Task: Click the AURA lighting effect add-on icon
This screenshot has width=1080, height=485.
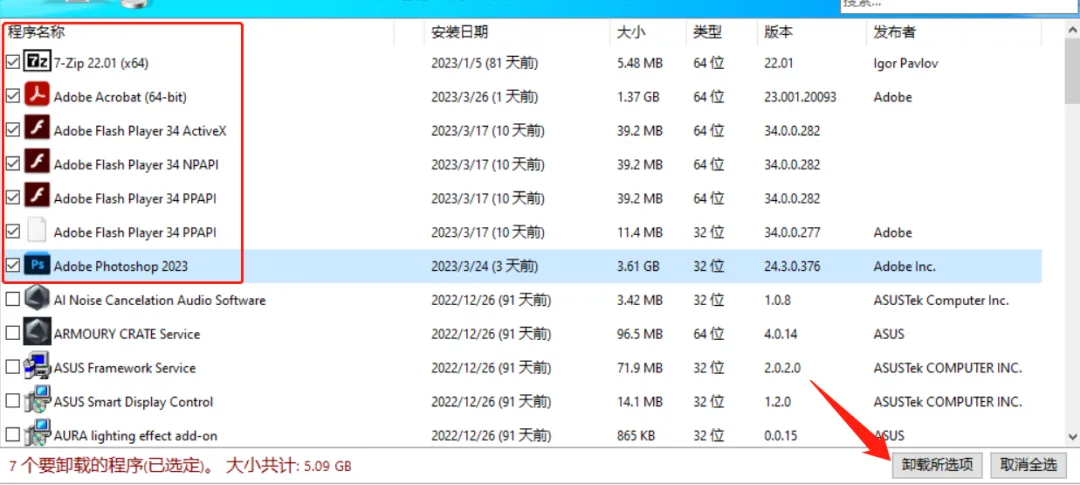Action: tap(37, 435)
